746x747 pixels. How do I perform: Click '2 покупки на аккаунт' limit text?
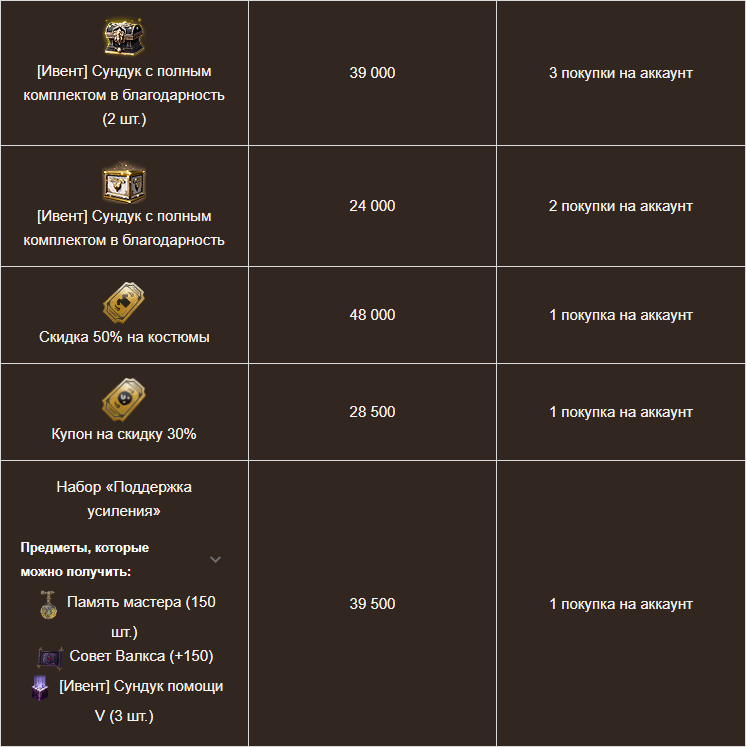(621, 206)
